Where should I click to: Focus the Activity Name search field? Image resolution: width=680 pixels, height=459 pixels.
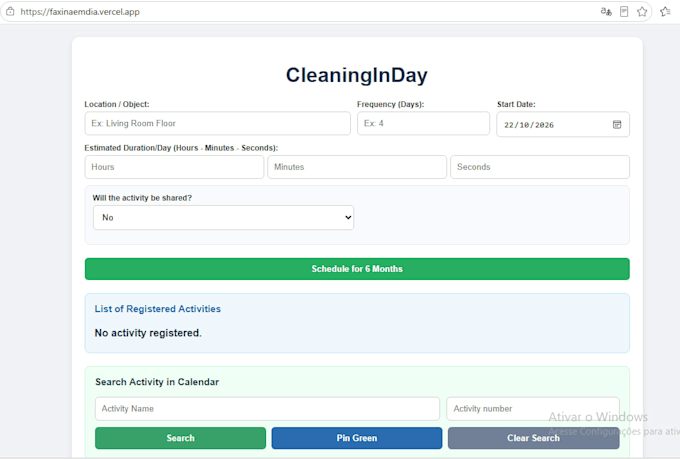[x=267, y=409]
